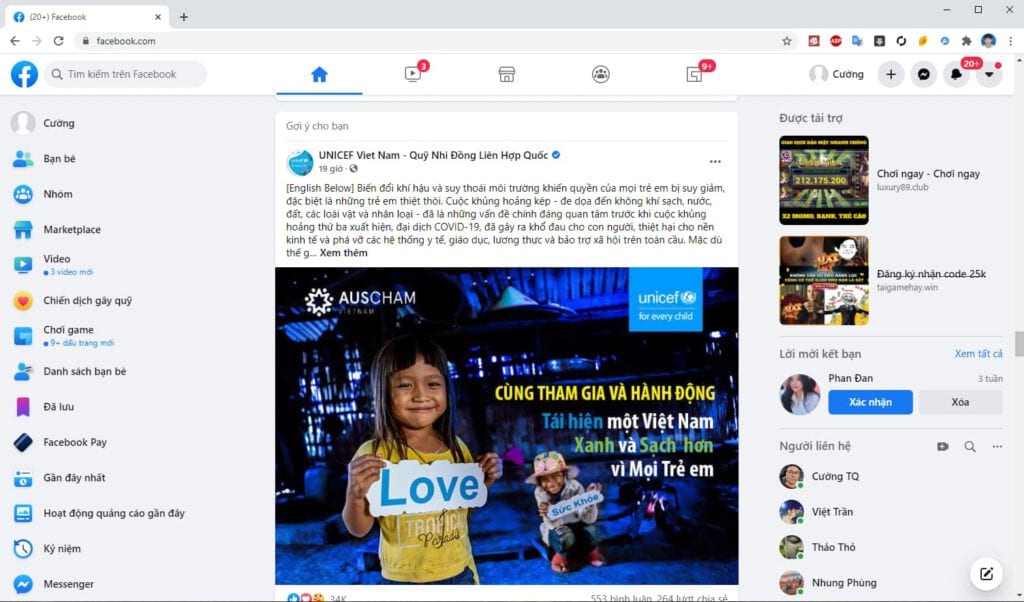1024x602 pixels.
Task: Click Xem tất cả friend requests
Action: pos(978,353)
